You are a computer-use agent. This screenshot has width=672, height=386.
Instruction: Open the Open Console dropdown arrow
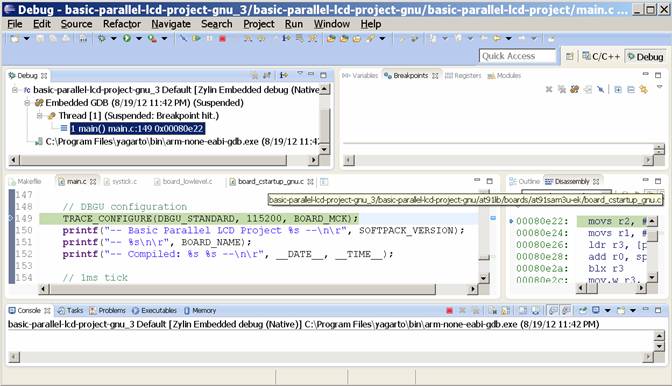coord(633,310)
